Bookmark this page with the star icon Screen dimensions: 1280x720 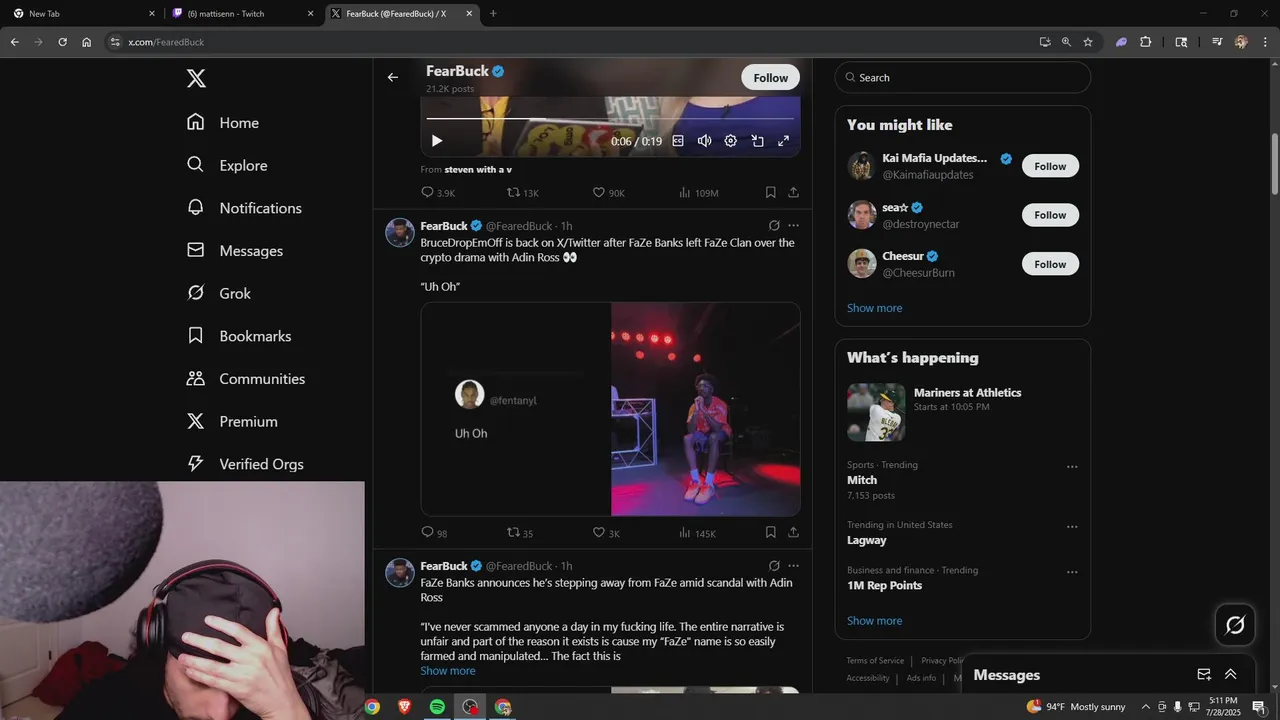(x=1088, y=42)
